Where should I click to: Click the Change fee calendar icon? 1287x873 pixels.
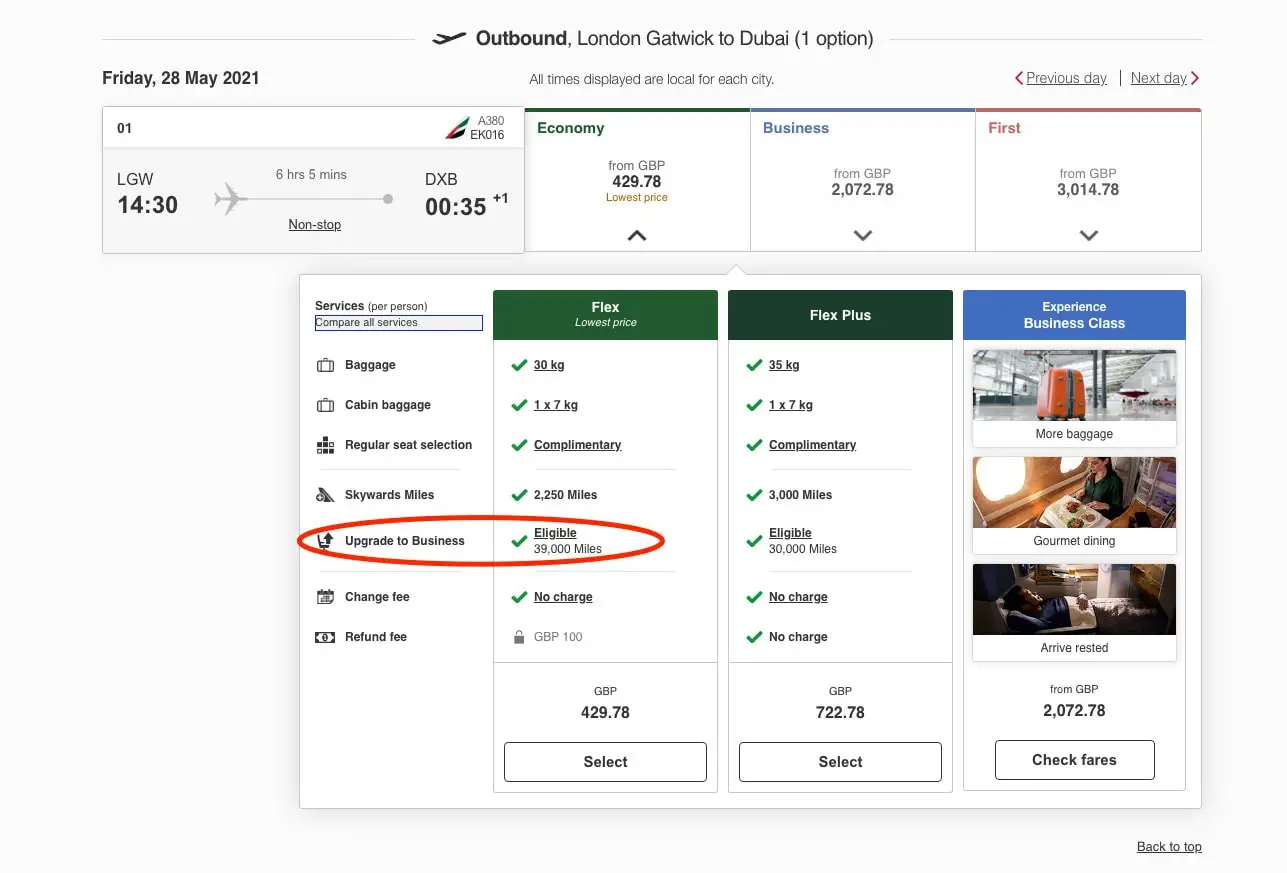pyautogui.click(x=325, y=596)
